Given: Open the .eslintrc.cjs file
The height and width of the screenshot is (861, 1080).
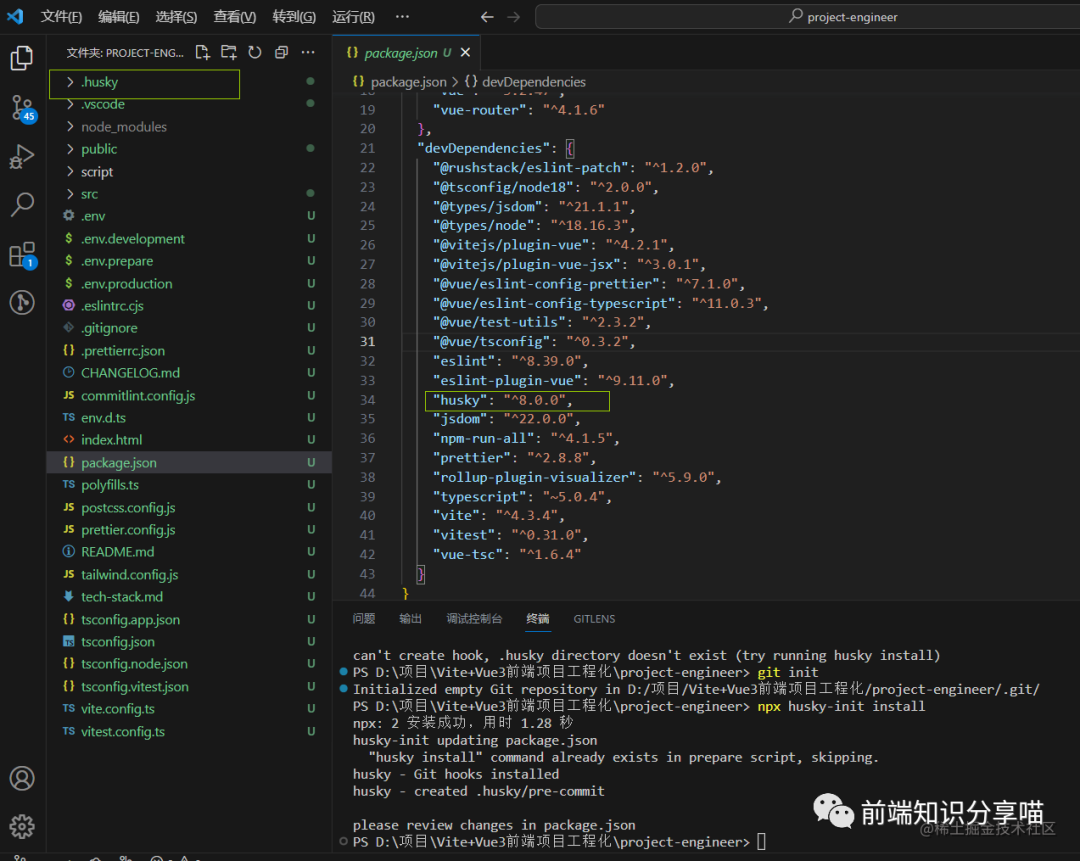Looking at the screenshot, I should click(x=189, y=306).
